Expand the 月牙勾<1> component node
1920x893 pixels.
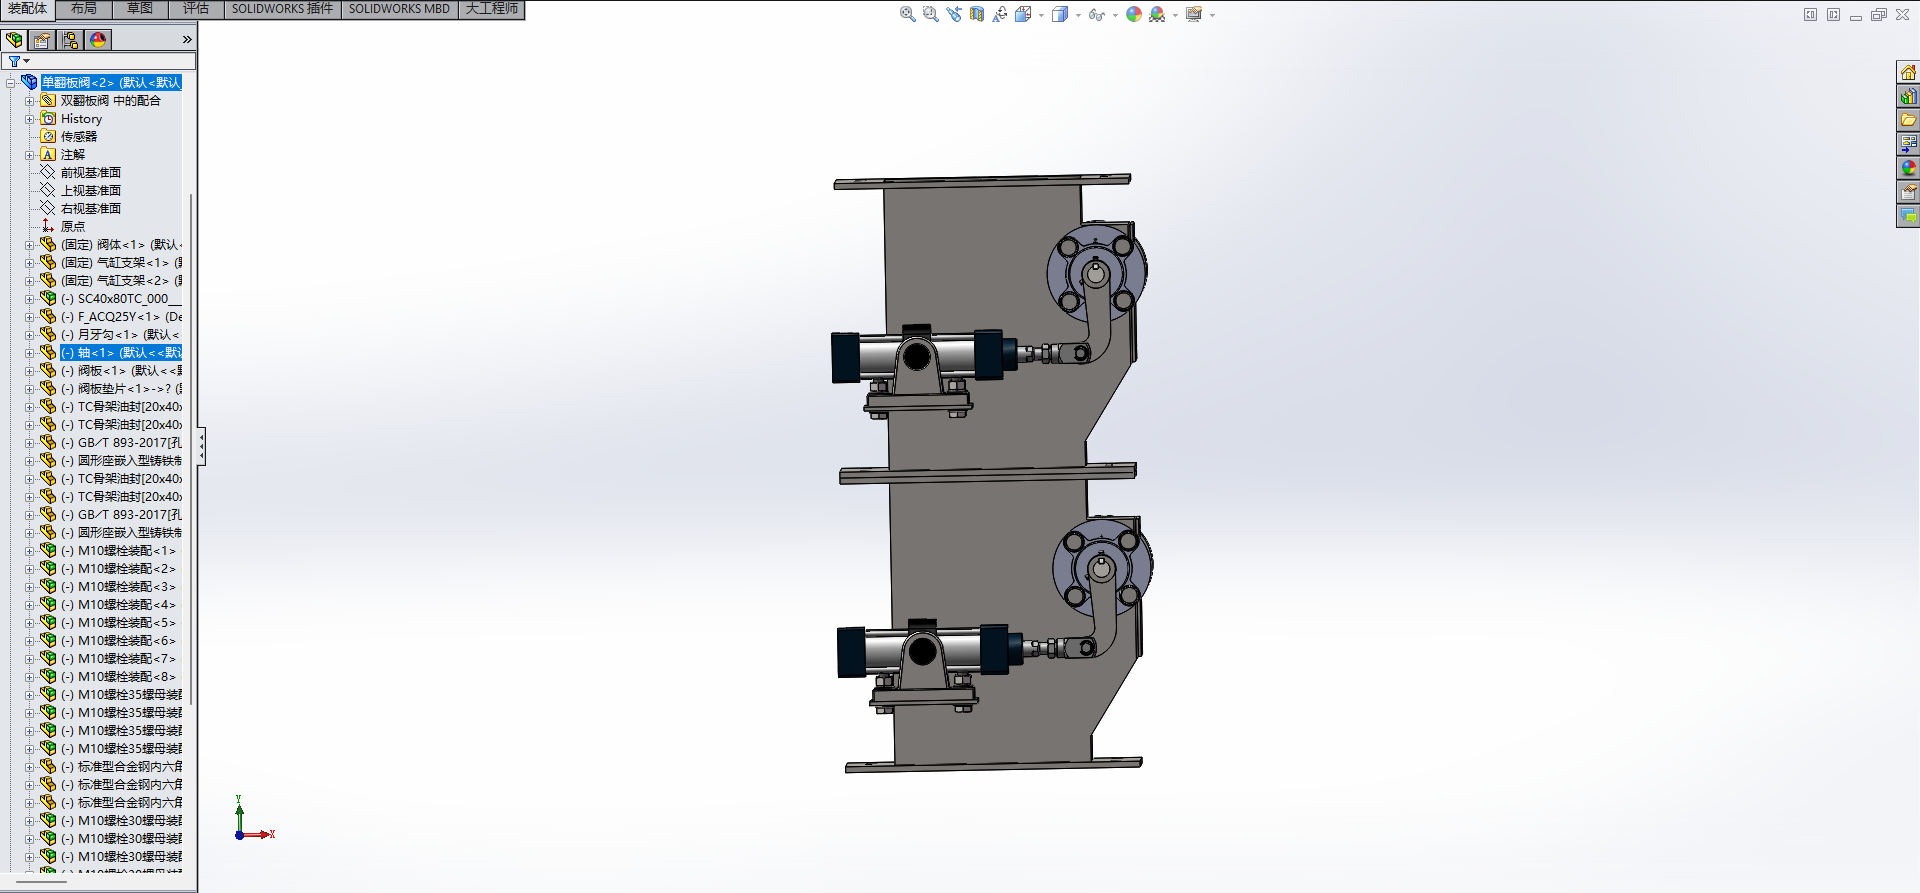click(30, 335)
